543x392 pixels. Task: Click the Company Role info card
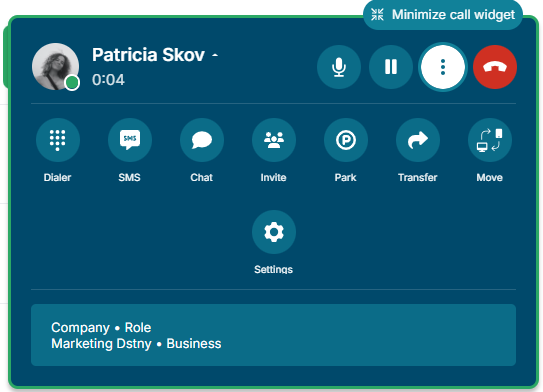point(273,335)
